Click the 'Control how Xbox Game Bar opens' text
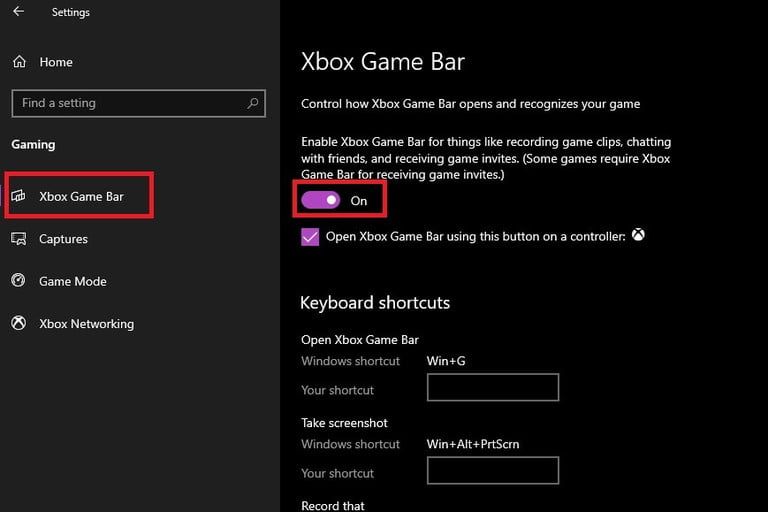The height and width of the screenshot is (512, 768). 471,104
